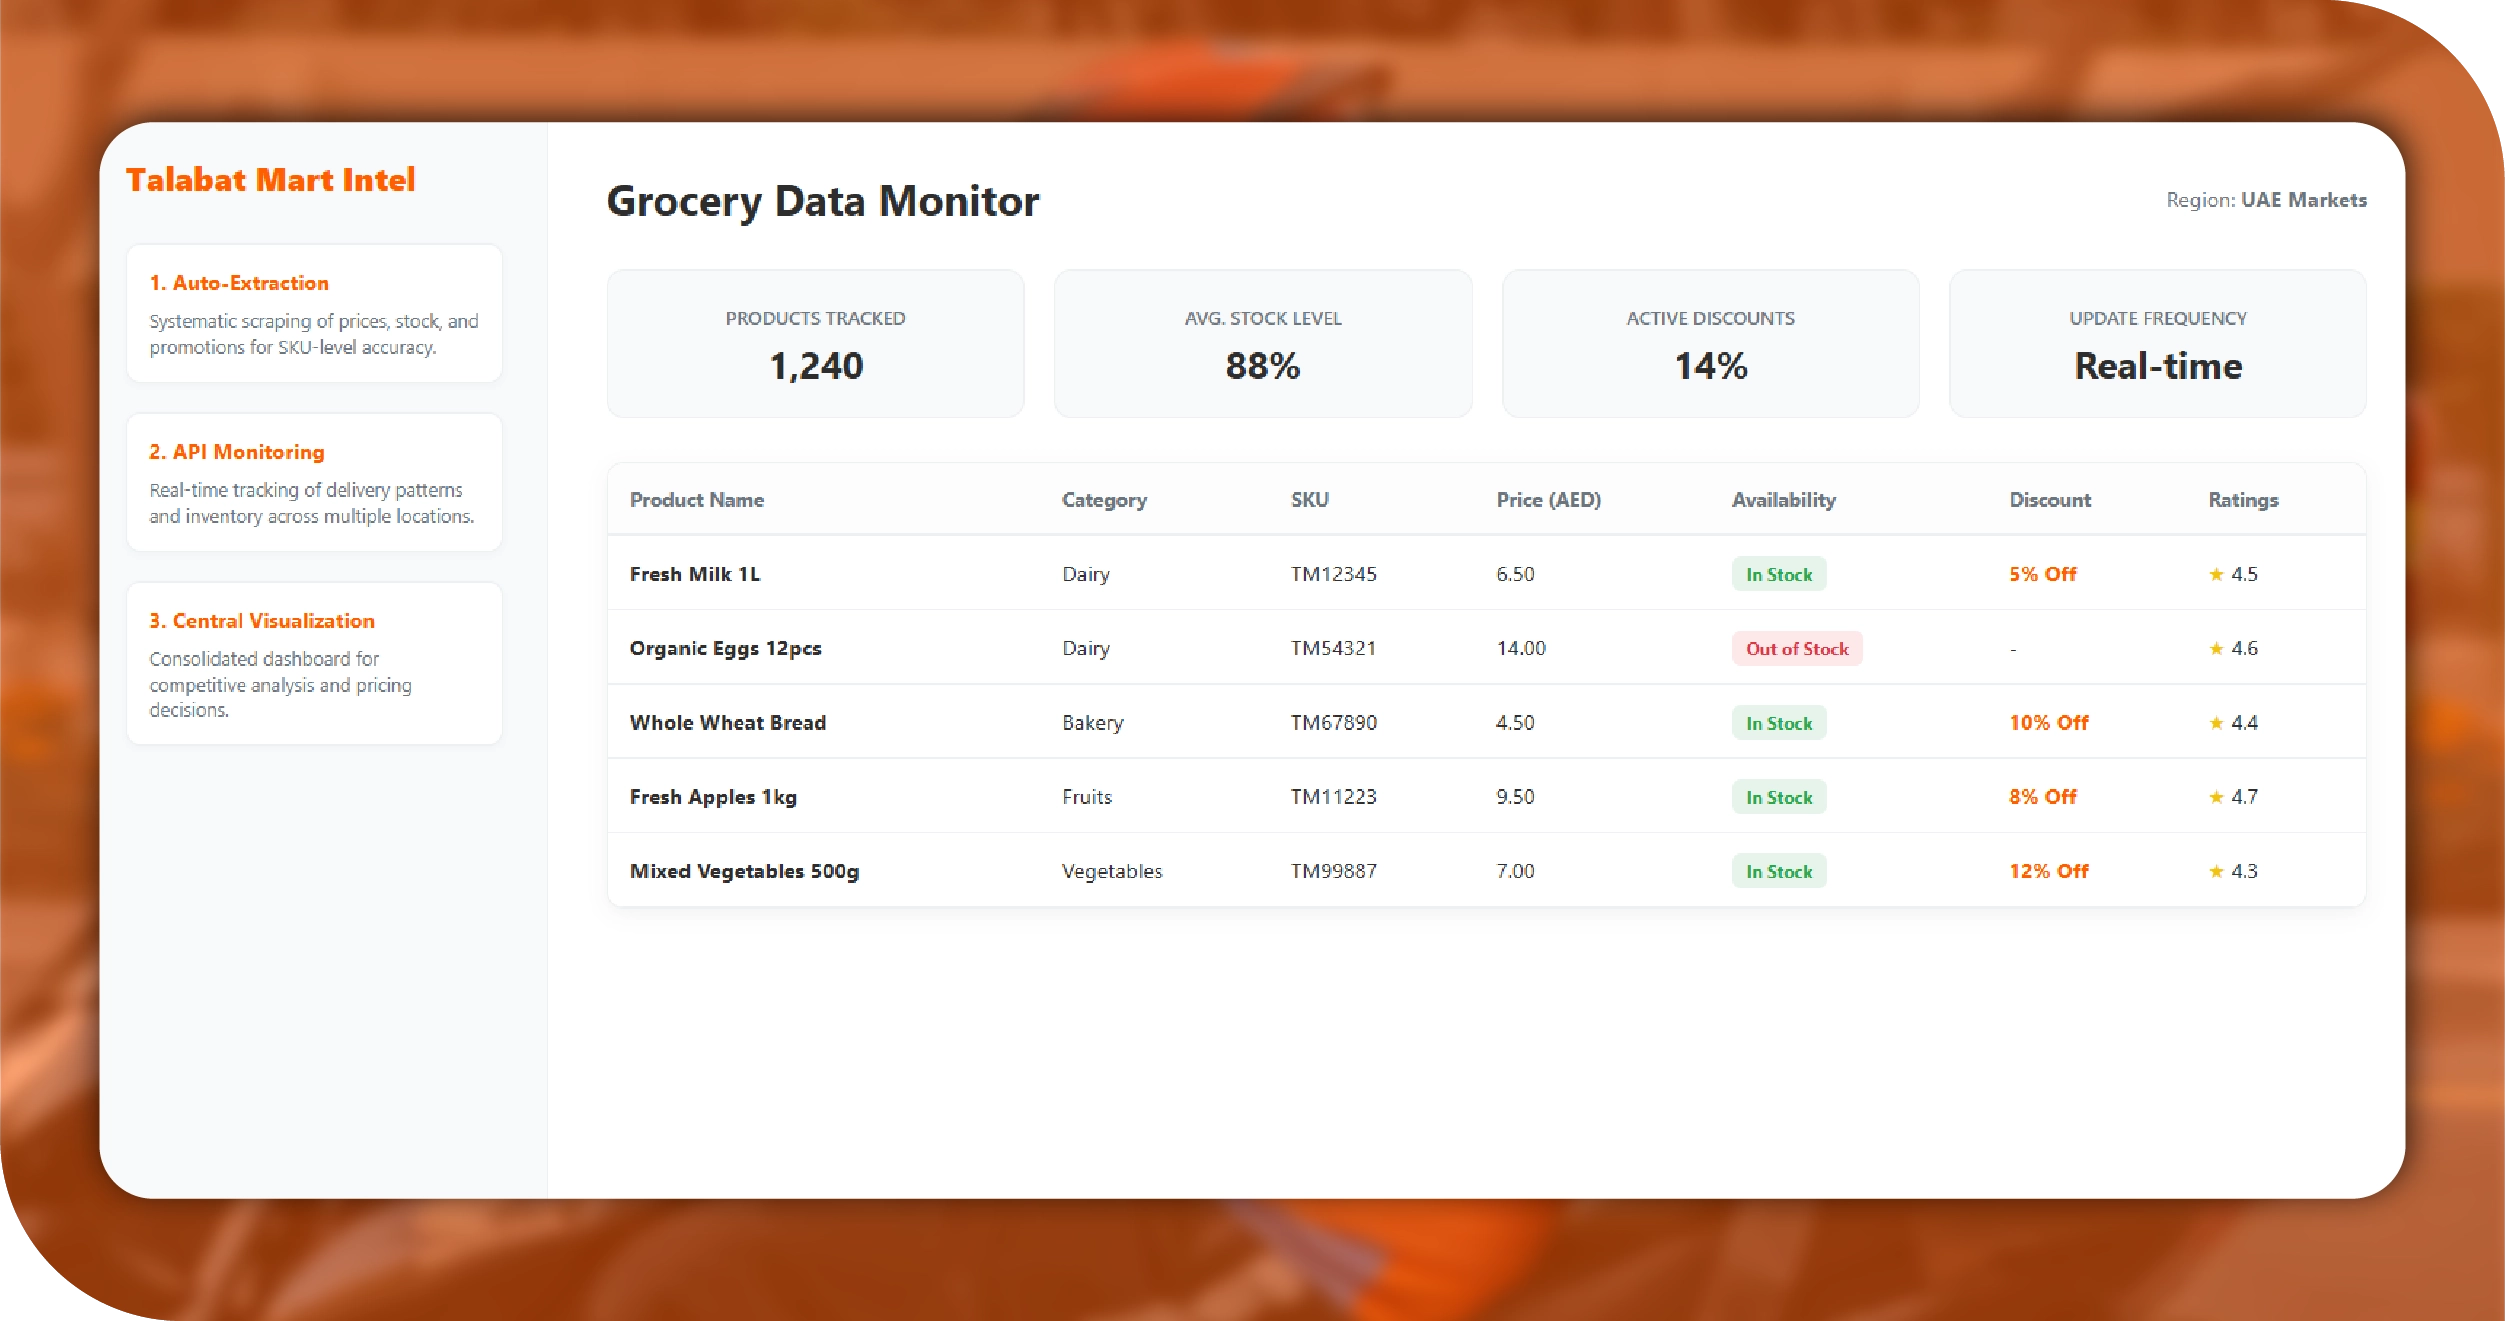
Task: Open the Auto-Extraction sidebar card
Action: (314, 313)
